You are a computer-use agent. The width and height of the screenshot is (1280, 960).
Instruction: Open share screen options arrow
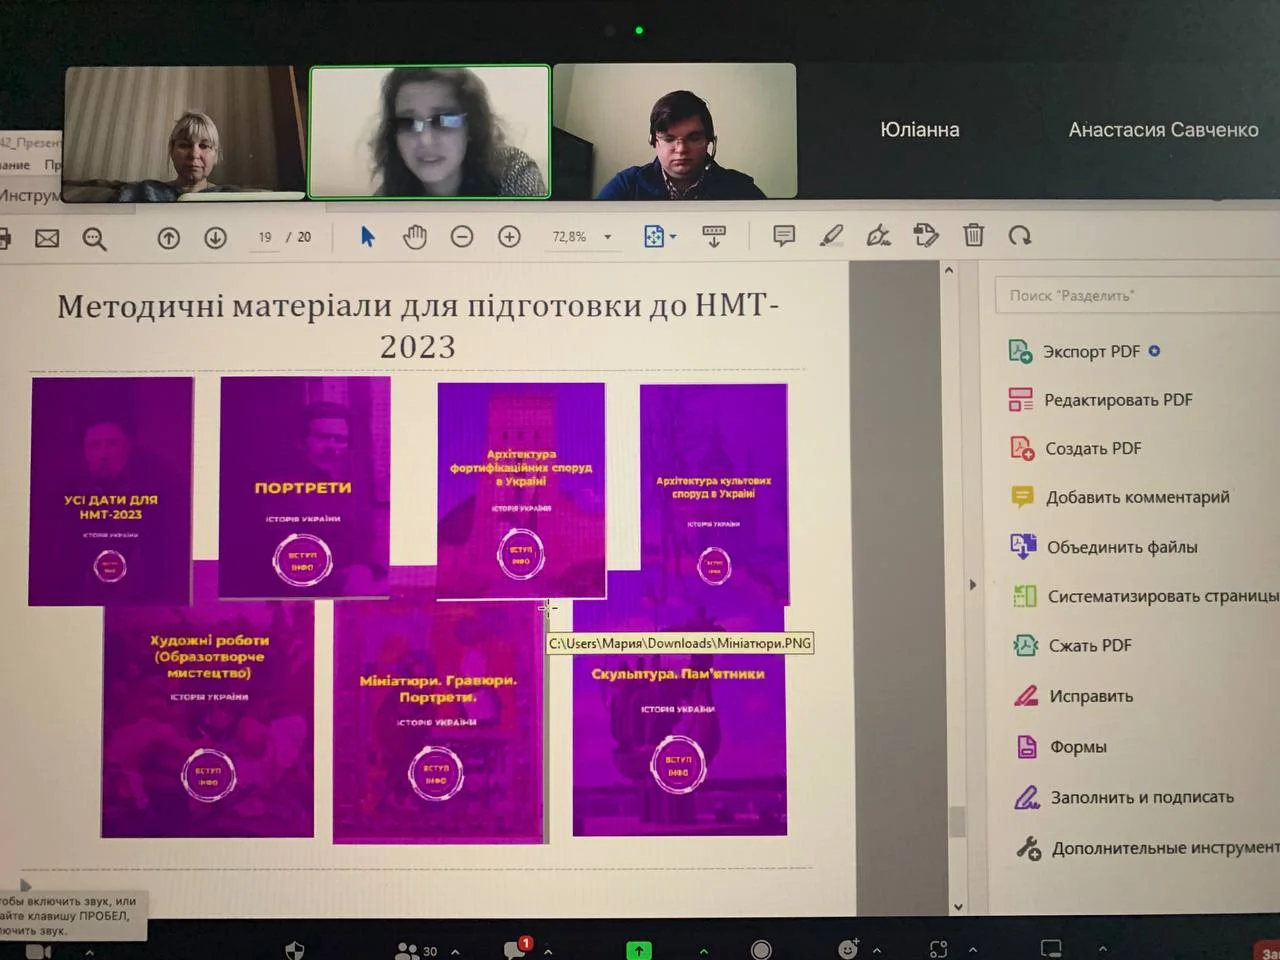click(x=703, y=952)
